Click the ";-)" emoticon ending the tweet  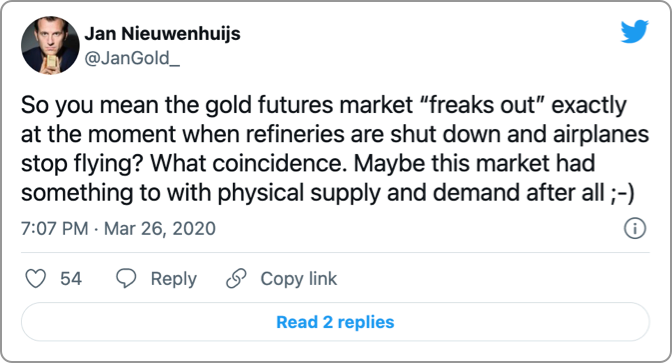coord(622,193)
